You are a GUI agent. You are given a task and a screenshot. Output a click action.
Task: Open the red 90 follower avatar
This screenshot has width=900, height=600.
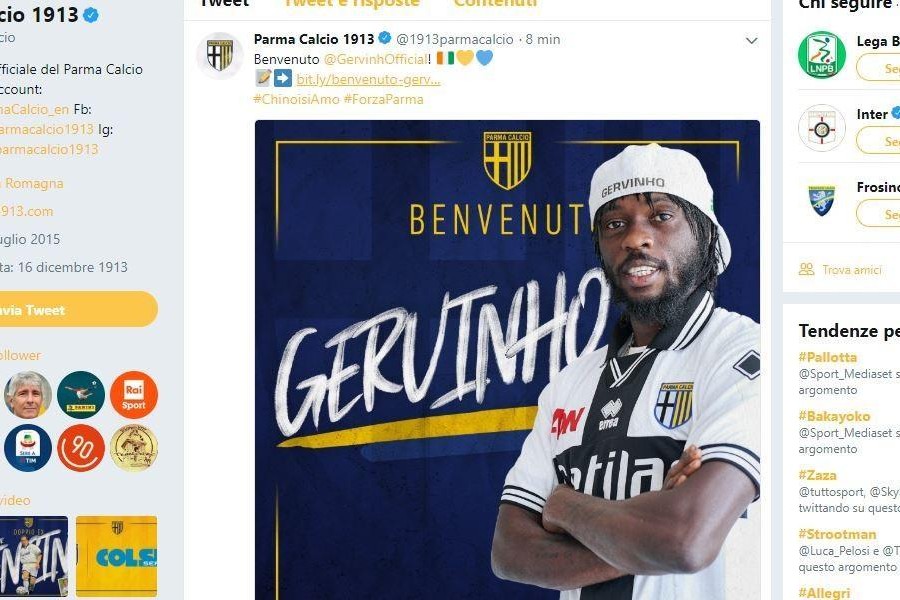coord(81,448)
